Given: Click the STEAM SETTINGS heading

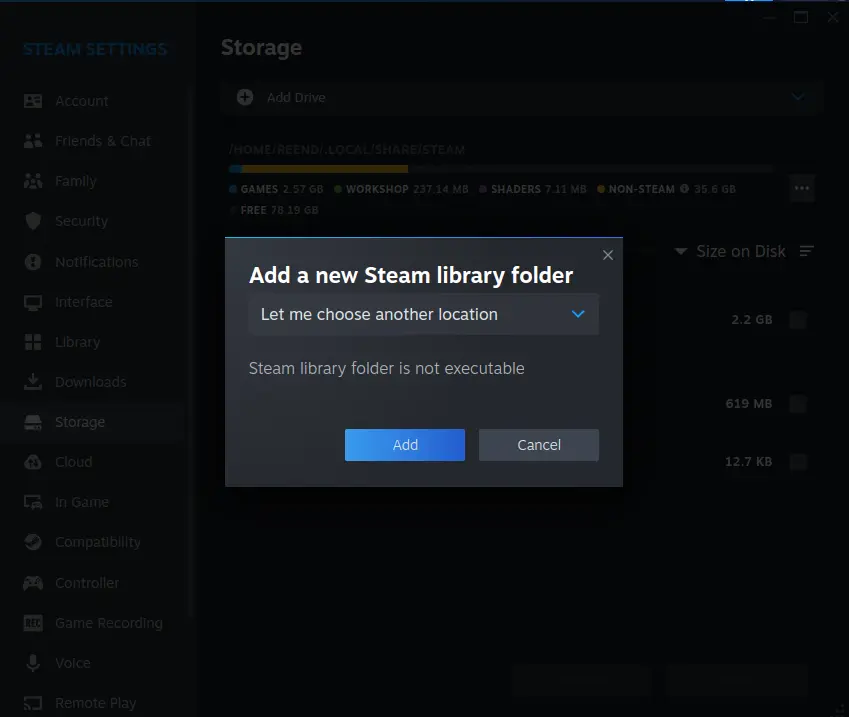Looking at the screenshot, I should [x=95, y=49].
